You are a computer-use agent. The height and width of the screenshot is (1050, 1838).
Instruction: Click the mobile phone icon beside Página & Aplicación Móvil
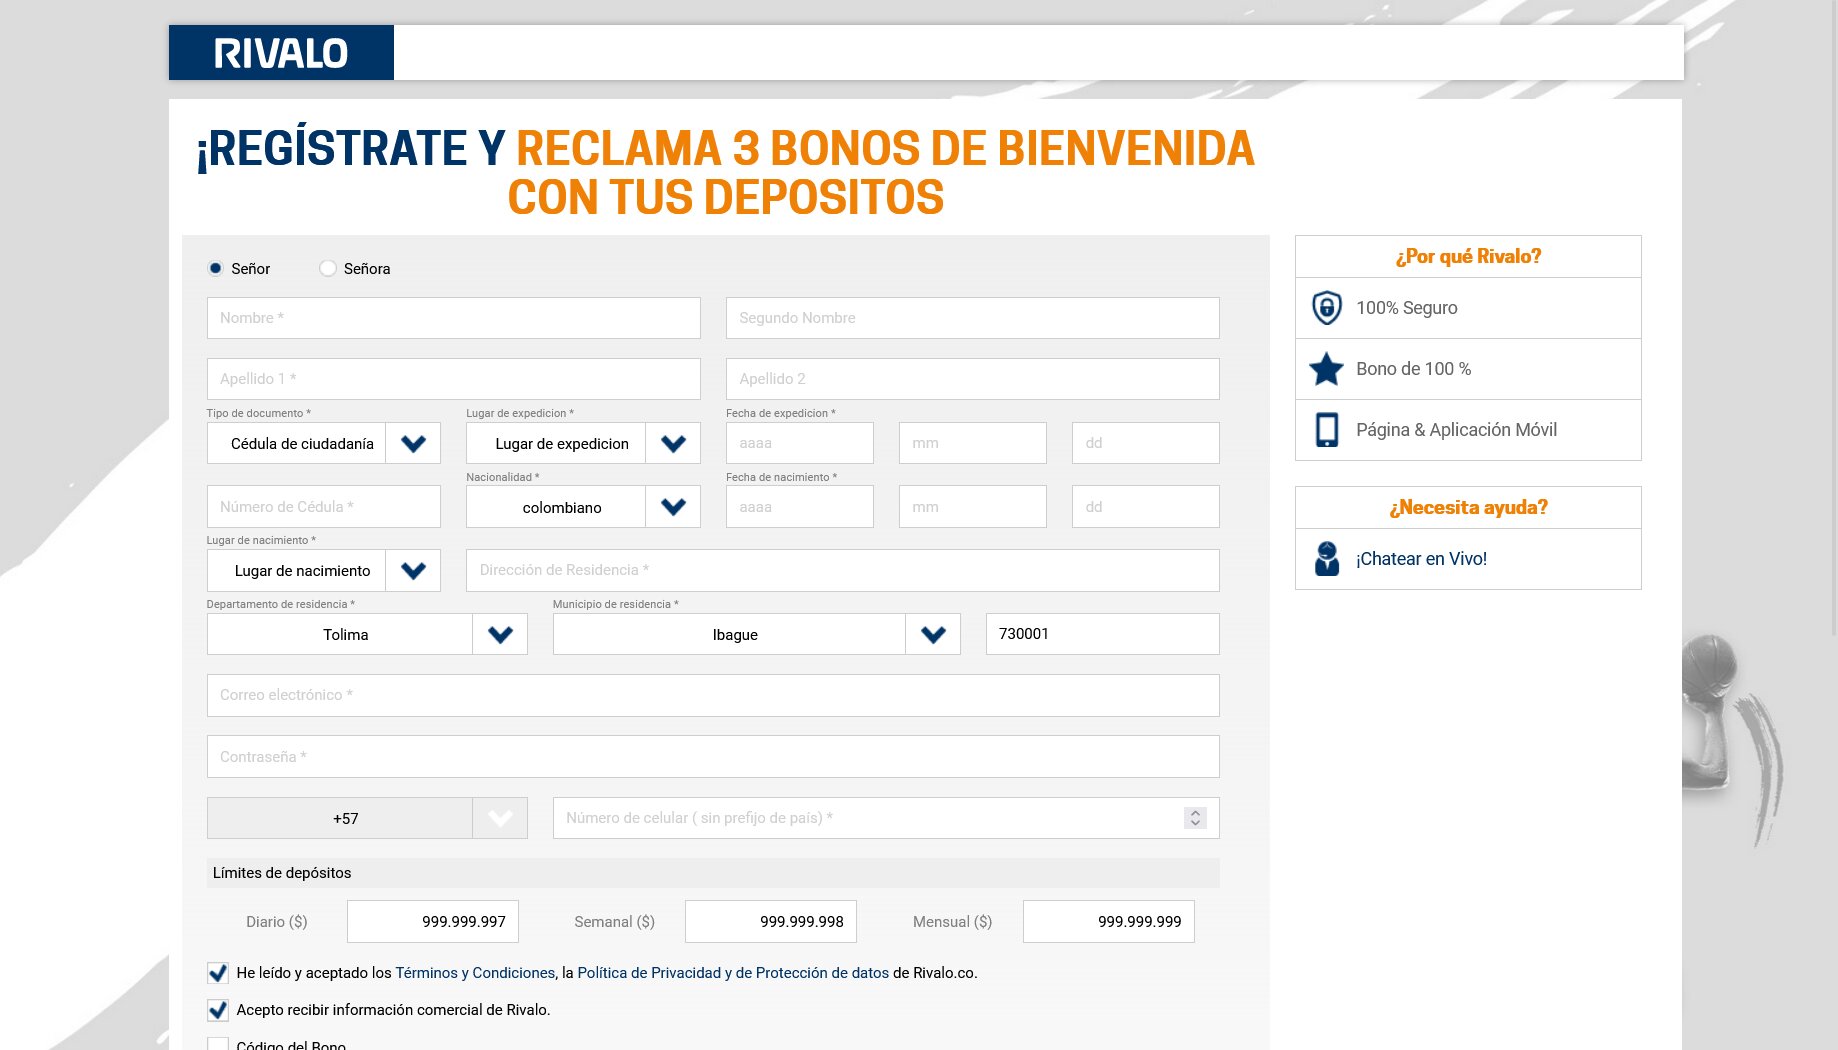click(1326, 430)
